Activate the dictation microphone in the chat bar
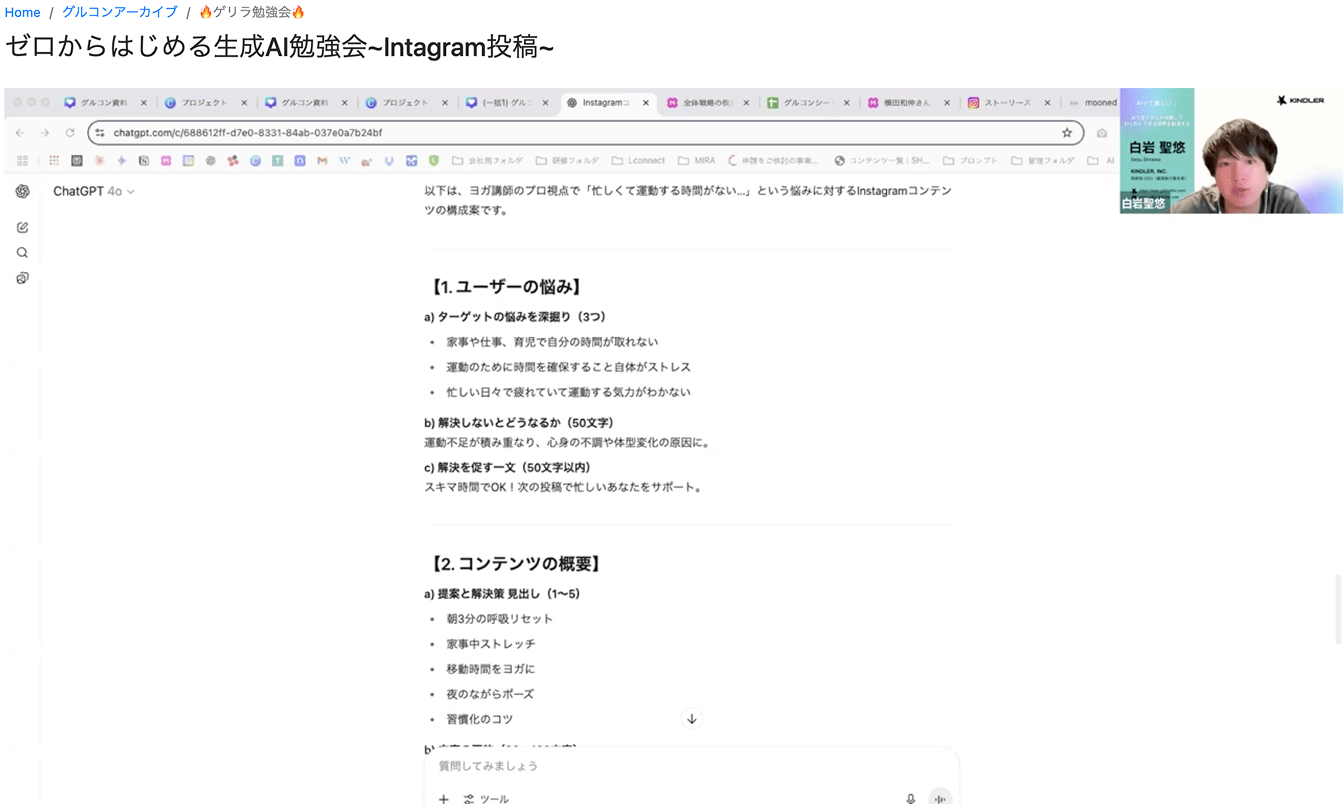Screen dimensions: 1344x804 [911, 797]
